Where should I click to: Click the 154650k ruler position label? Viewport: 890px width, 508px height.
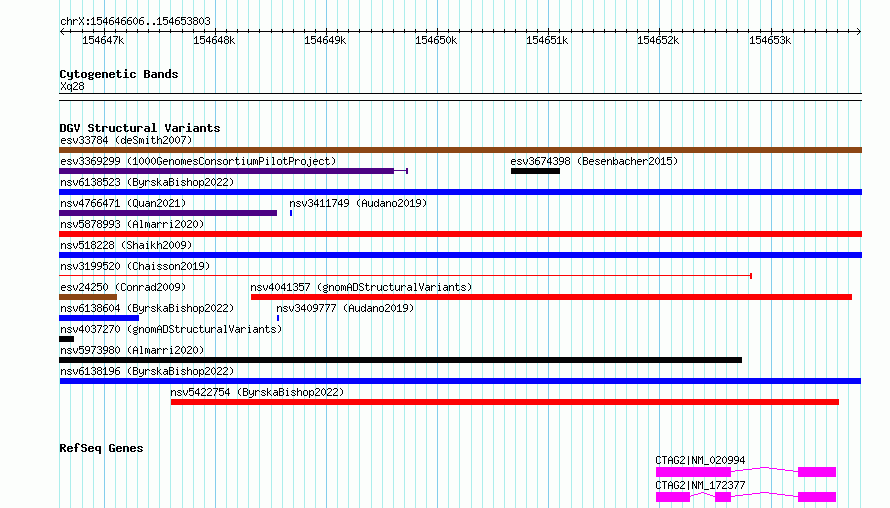tap(436, 40)
